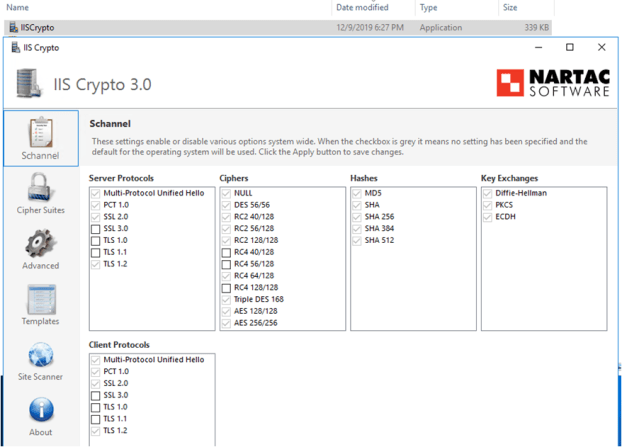Toggle Client Protocols PCT 1.0 checkbox
This screenshot has width=622, height=447.
95,372
